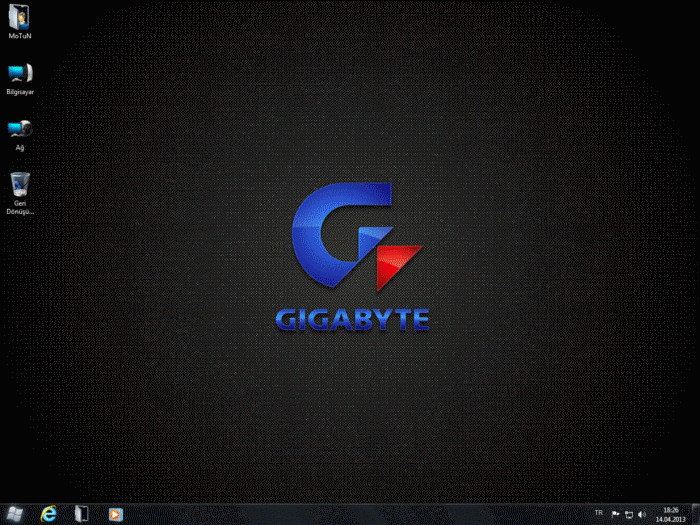Open the MoTuN user folder icon

click(19, 21)
